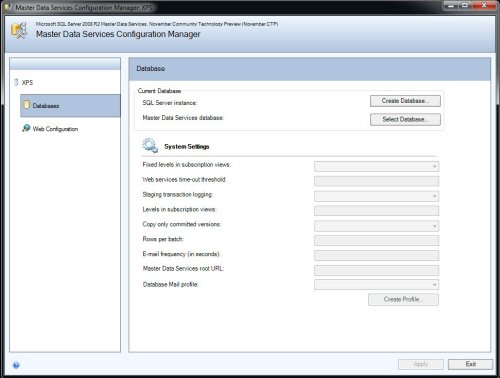Screen dimensions: 500x378
Task: Click the window title bar application icon
Action: point(8,7)
